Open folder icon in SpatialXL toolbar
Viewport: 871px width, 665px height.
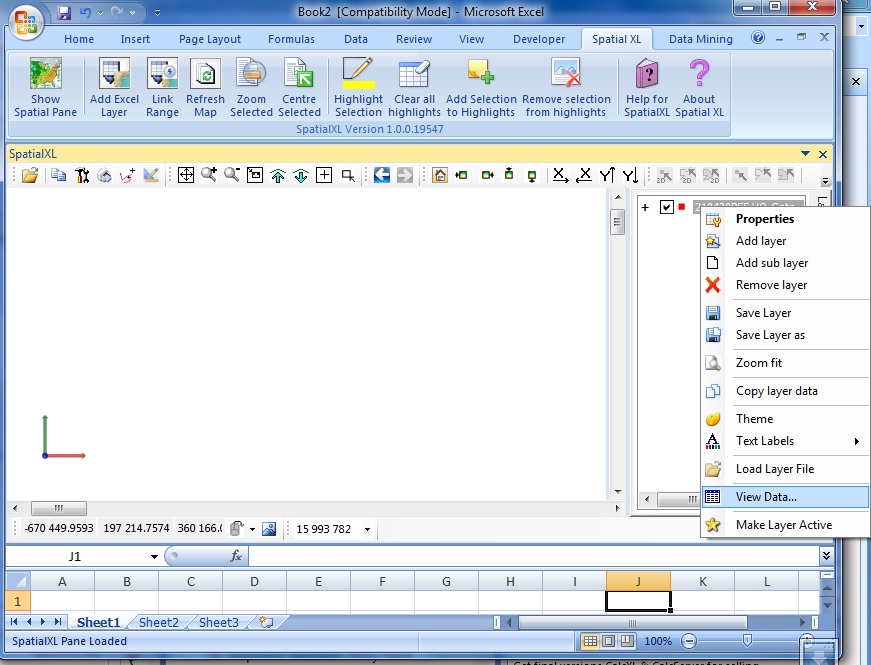point(30,175)
